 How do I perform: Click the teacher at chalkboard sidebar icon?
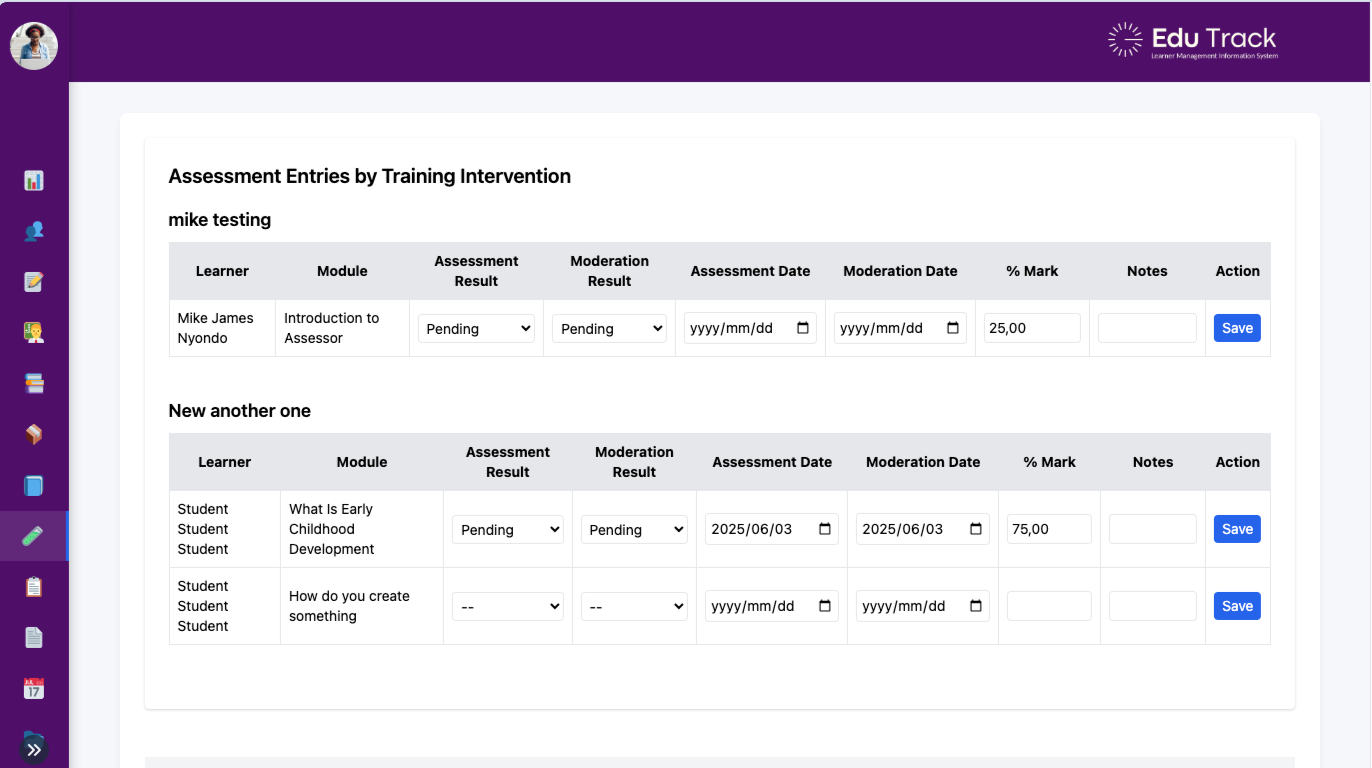pyautogui.click(x=34, y=332)
